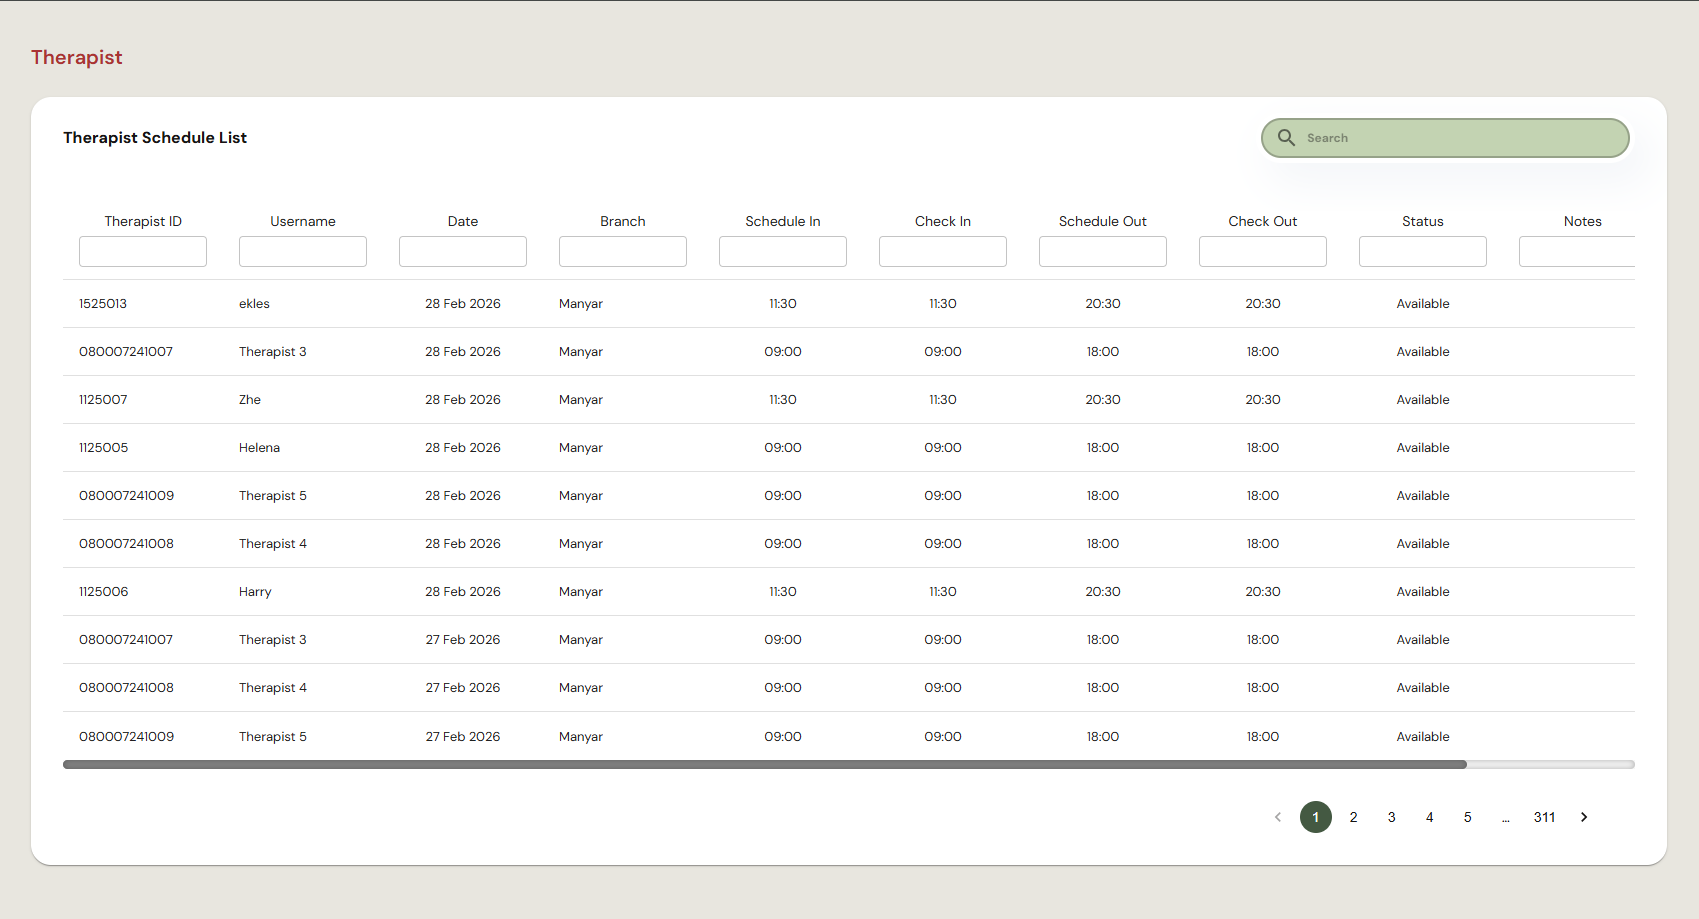Click Available status in Harry row

pos(1423,592)
